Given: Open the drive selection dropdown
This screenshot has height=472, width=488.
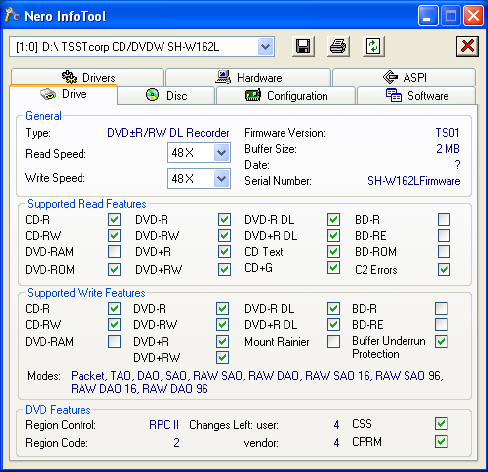Looking at the screenshot, I should pos(265,47).
